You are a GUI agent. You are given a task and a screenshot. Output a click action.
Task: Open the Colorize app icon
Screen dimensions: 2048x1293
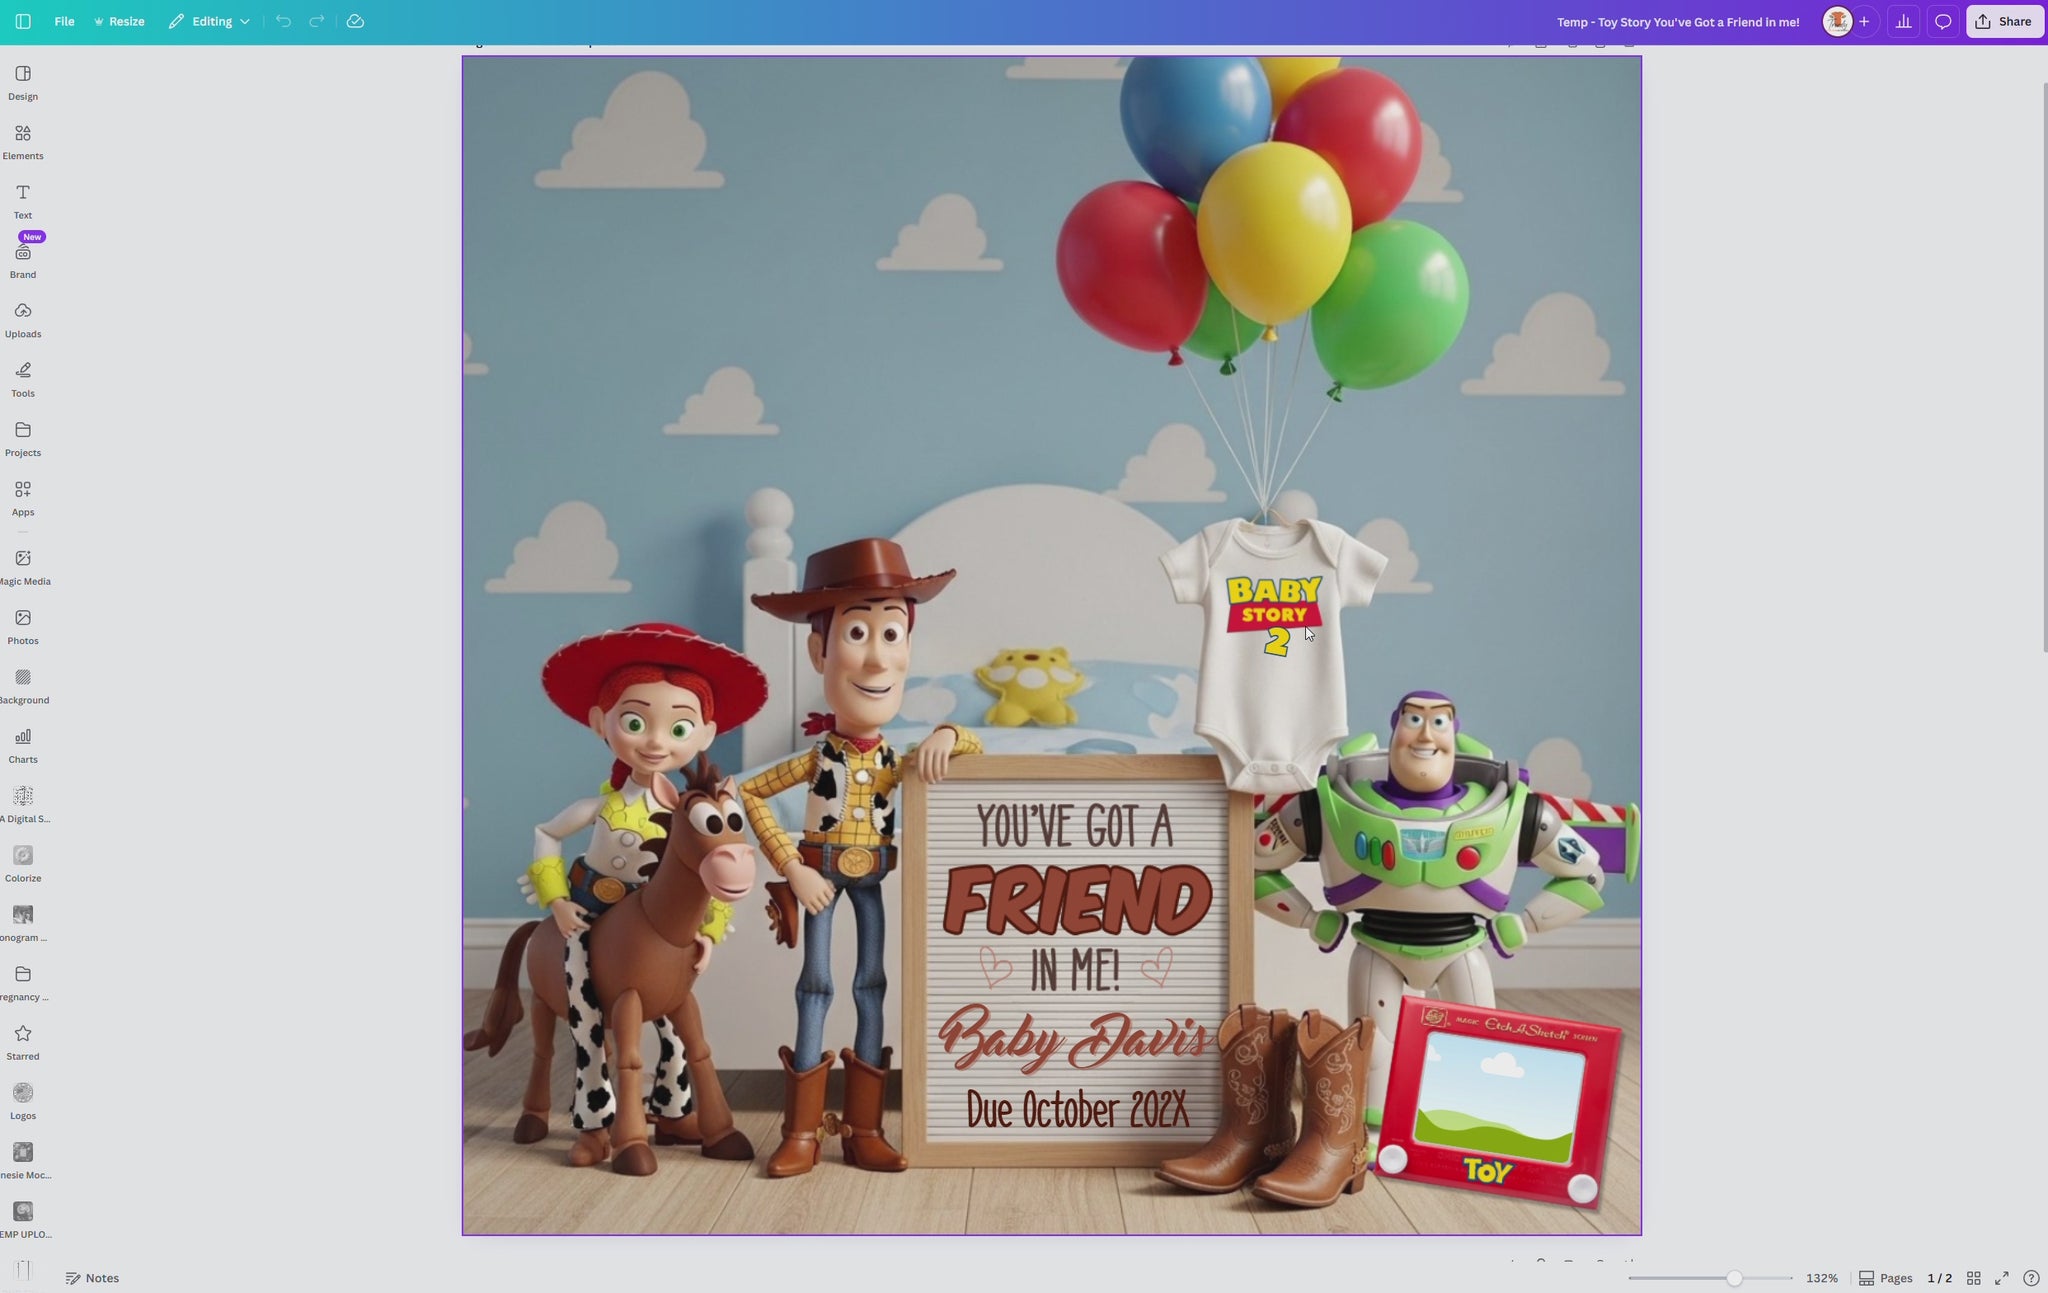(x=23, y=862)
